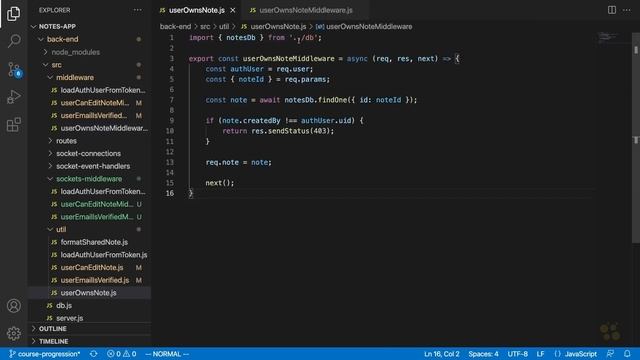
Task: Click userOwnsNoteMiddleware symbol in breadcrumb
Action: tap(369, 27)
